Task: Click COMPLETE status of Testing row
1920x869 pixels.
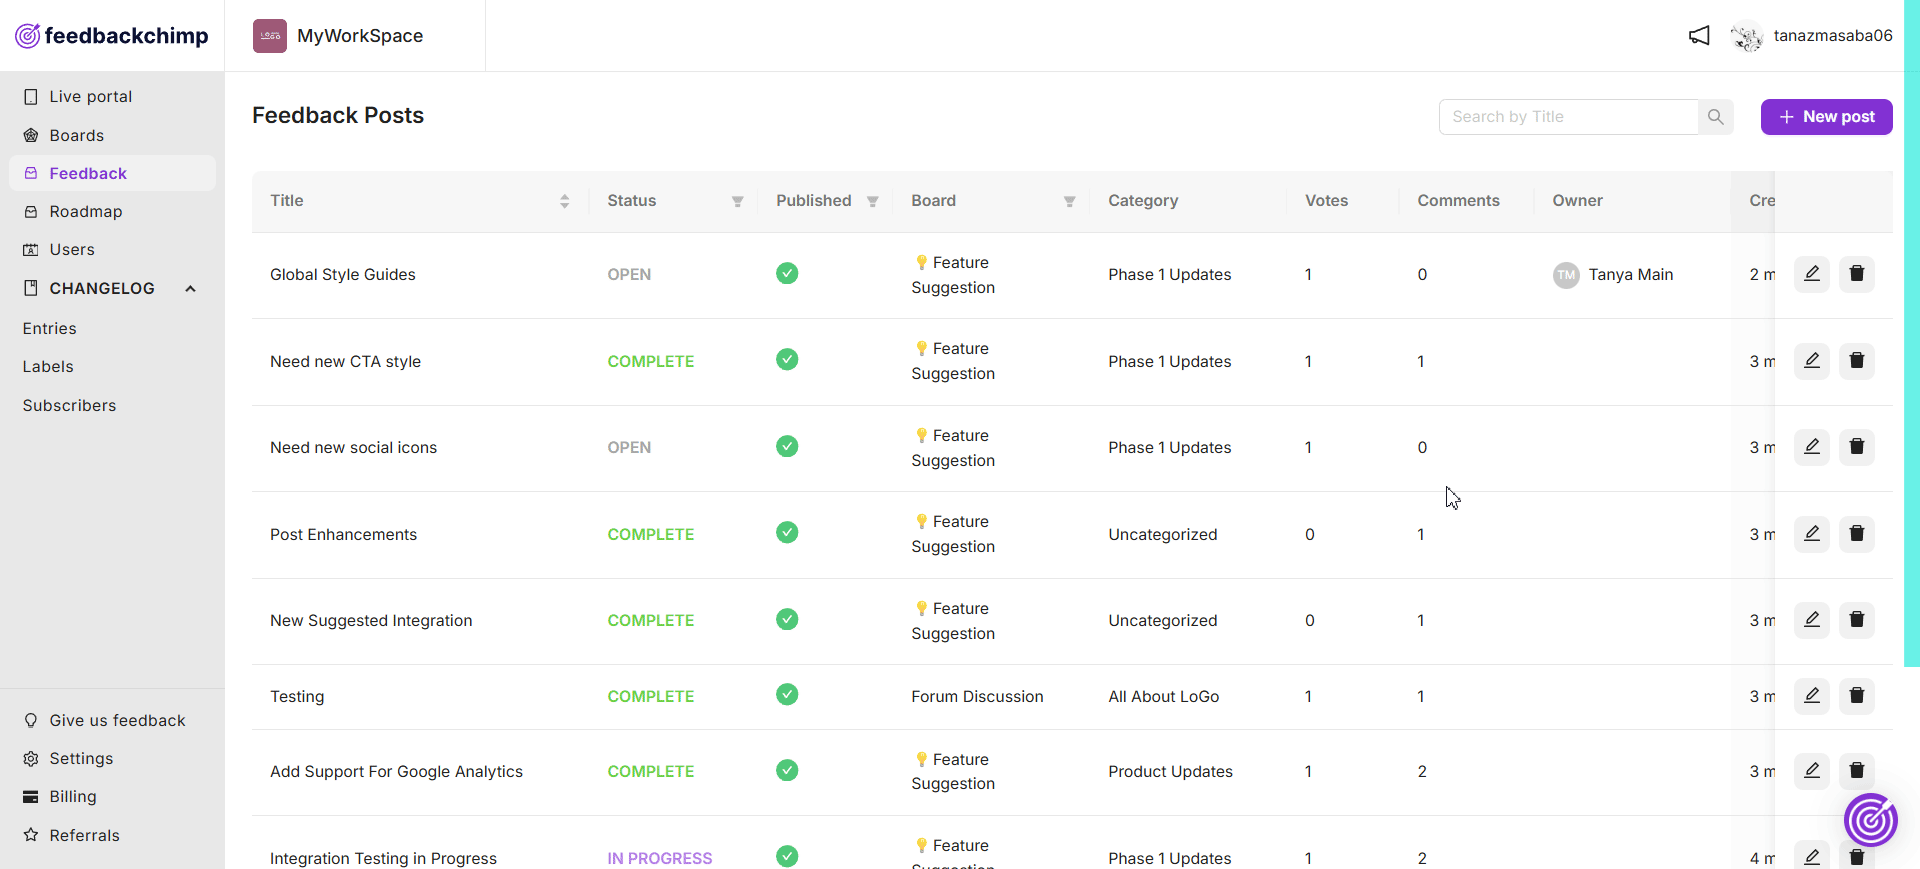Action: tap(651, 696)
